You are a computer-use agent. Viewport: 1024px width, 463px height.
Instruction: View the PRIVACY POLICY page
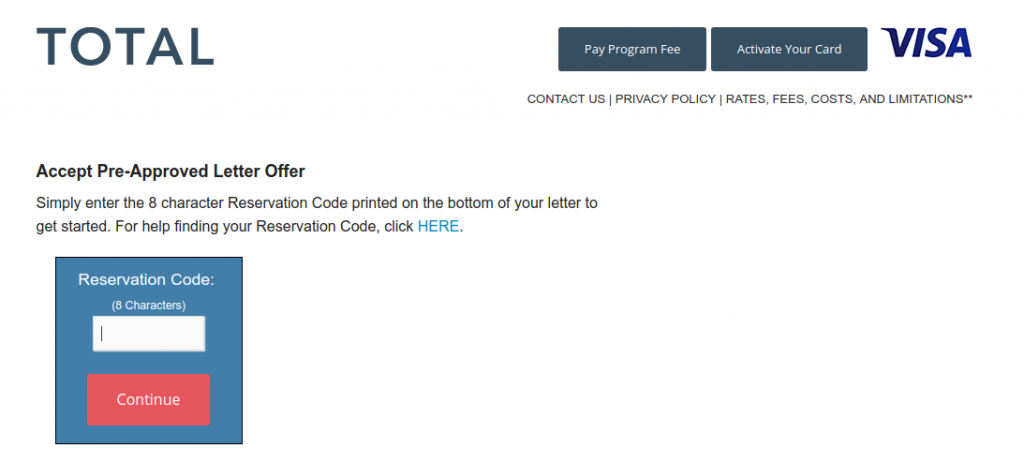click(x=665, y=99)
